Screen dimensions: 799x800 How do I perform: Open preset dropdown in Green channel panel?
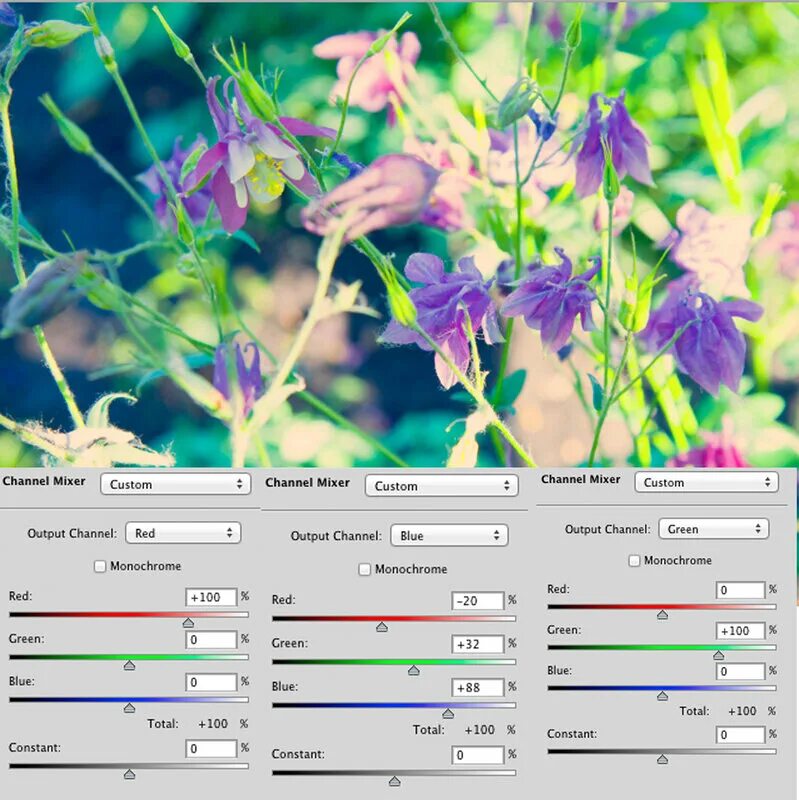707,482
